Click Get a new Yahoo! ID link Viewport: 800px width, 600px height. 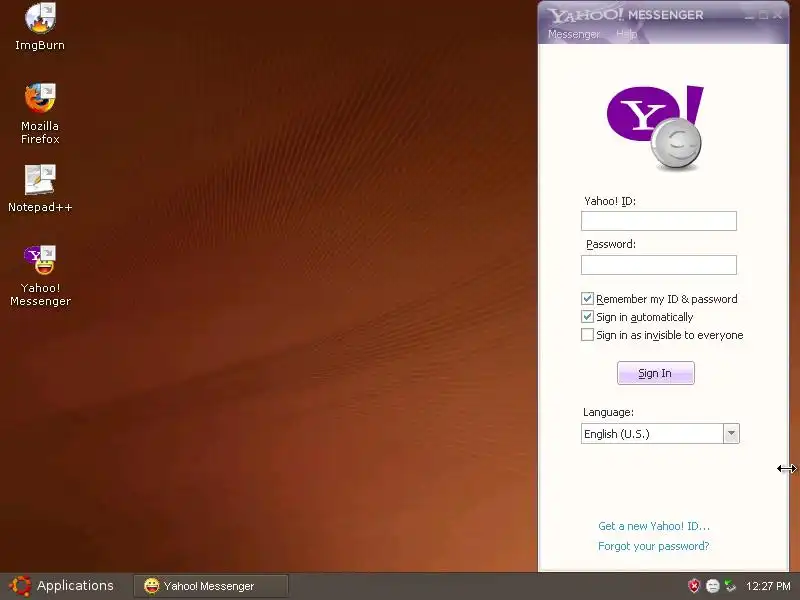654,526
